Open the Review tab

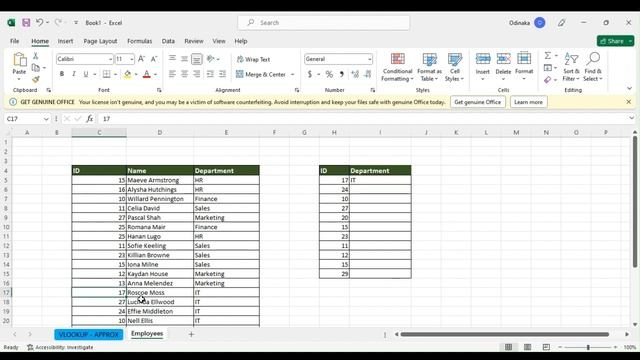point(194,41)
